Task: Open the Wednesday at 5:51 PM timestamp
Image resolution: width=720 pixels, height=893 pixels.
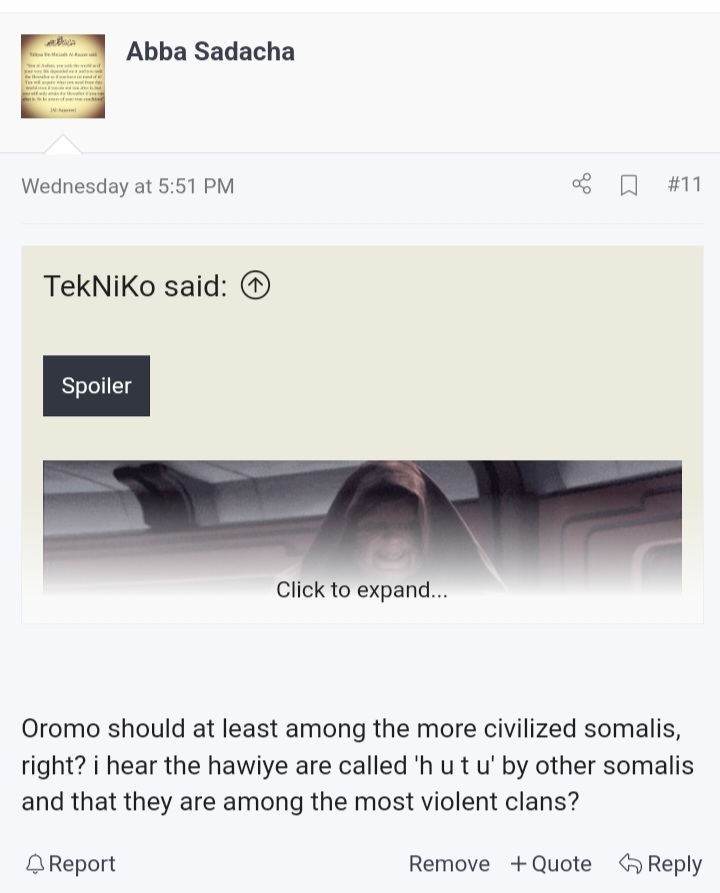Action: pos(128,186)
